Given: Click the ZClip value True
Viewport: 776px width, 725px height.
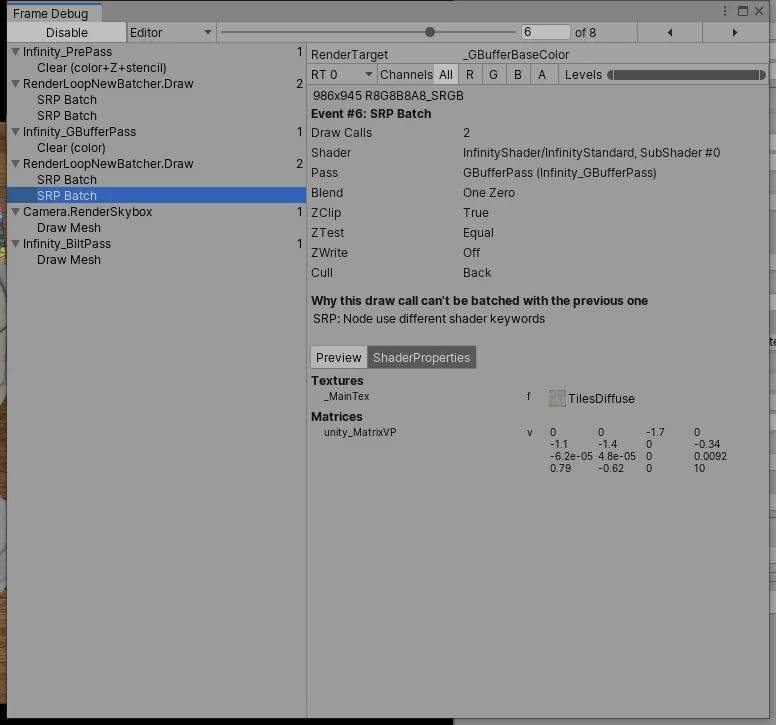Looking at the screenshot, I should (x=476, y=213).
